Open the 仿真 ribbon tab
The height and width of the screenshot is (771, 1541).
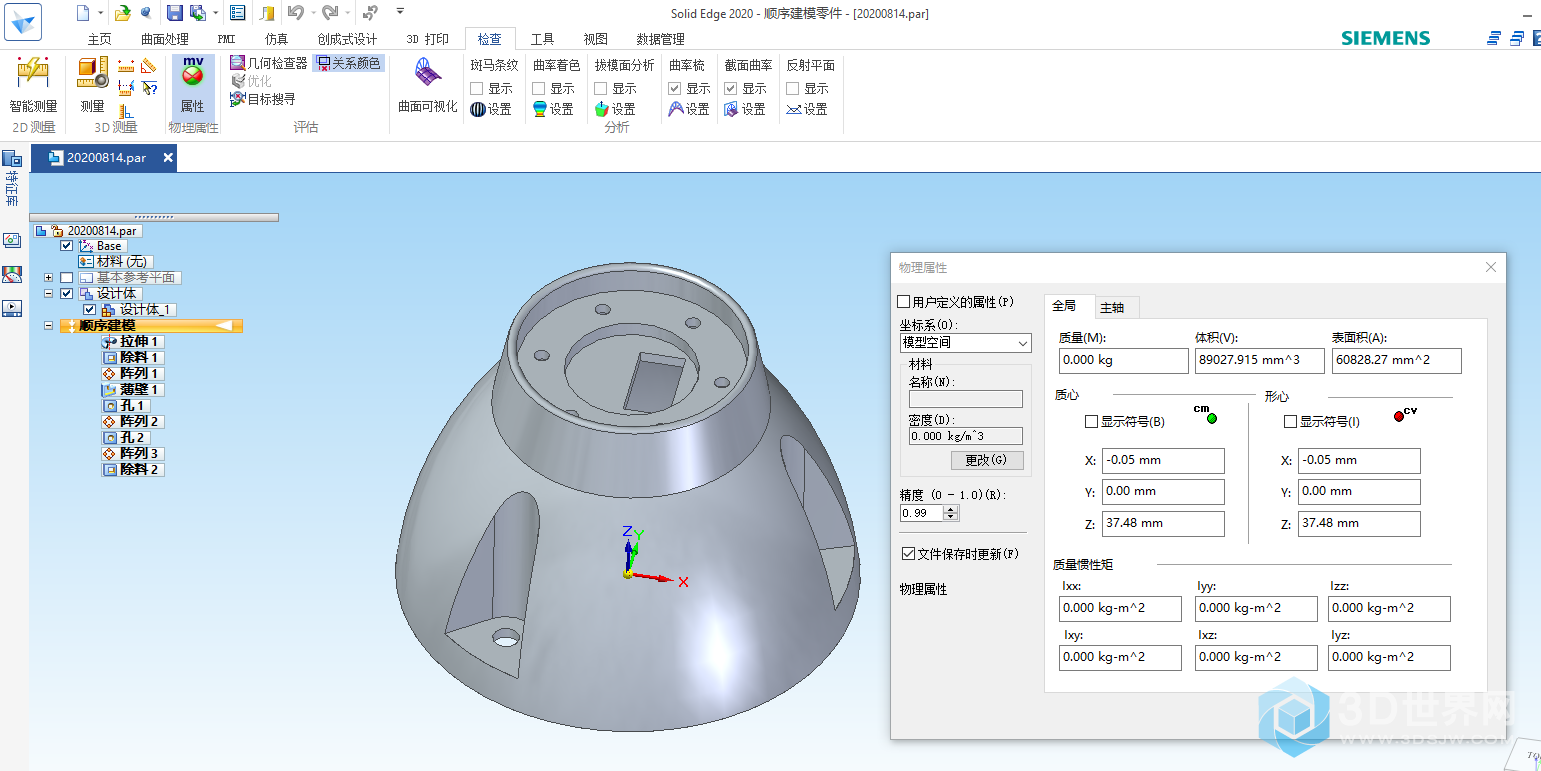pos(276,39)
